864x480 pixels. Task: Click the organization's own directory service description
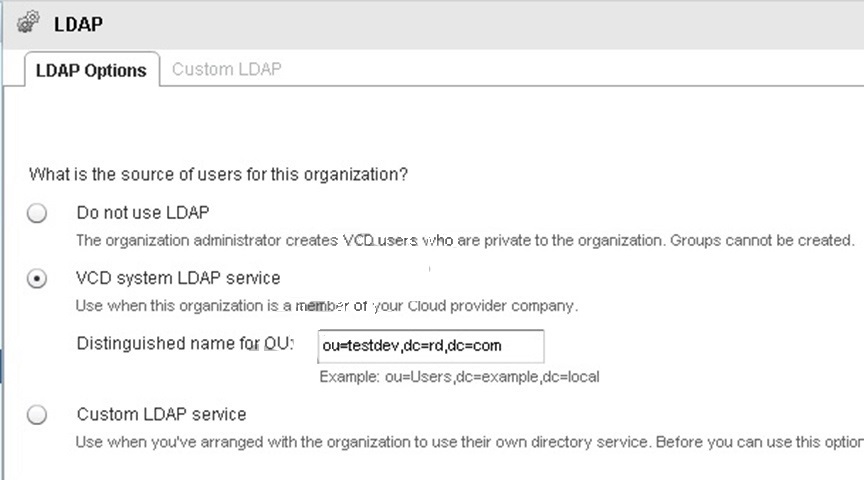click(469, 442)
